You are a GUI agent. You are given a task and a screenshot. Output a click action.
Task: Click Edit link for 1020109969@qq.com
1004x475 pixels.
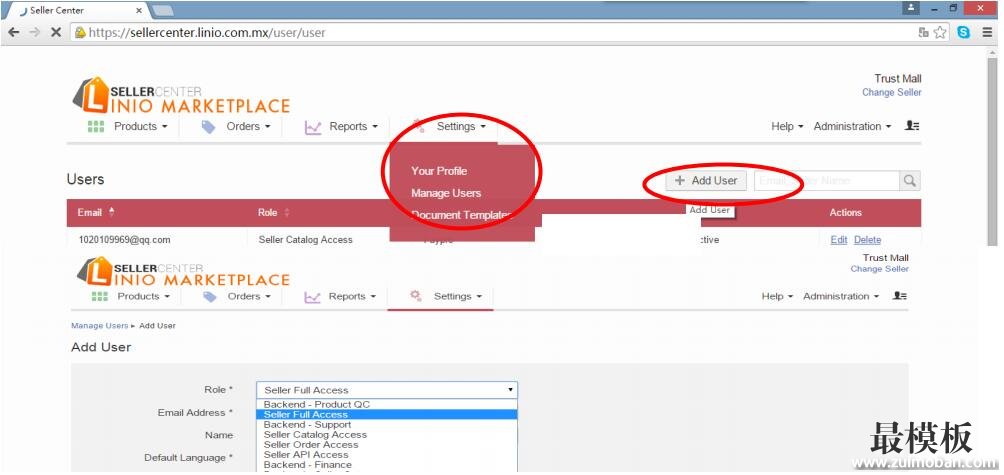(838, 239)
